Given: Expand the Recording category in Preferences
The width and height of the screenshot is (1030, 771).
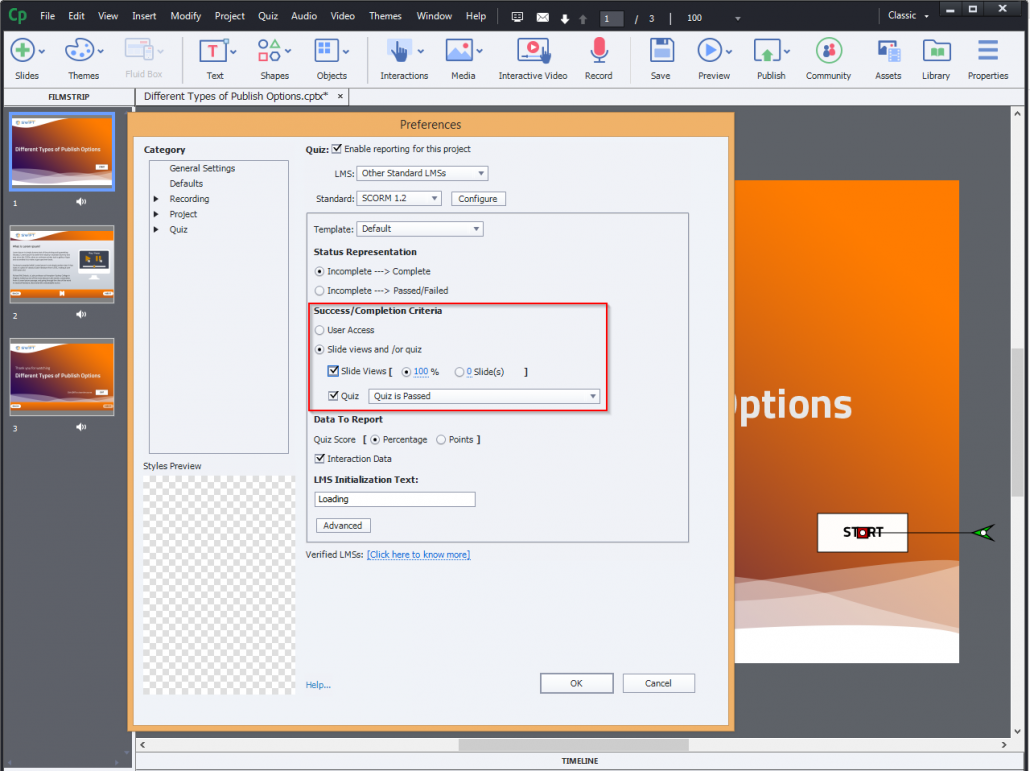Looking at the screenshot, I should [156, 198].
